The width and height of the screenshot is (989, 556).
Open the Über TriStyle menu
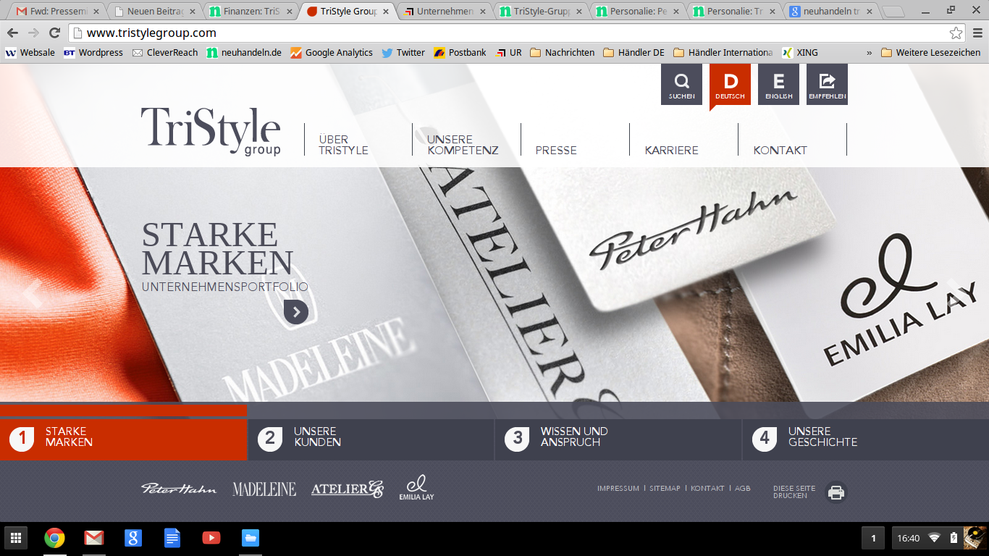pos(343,144)
